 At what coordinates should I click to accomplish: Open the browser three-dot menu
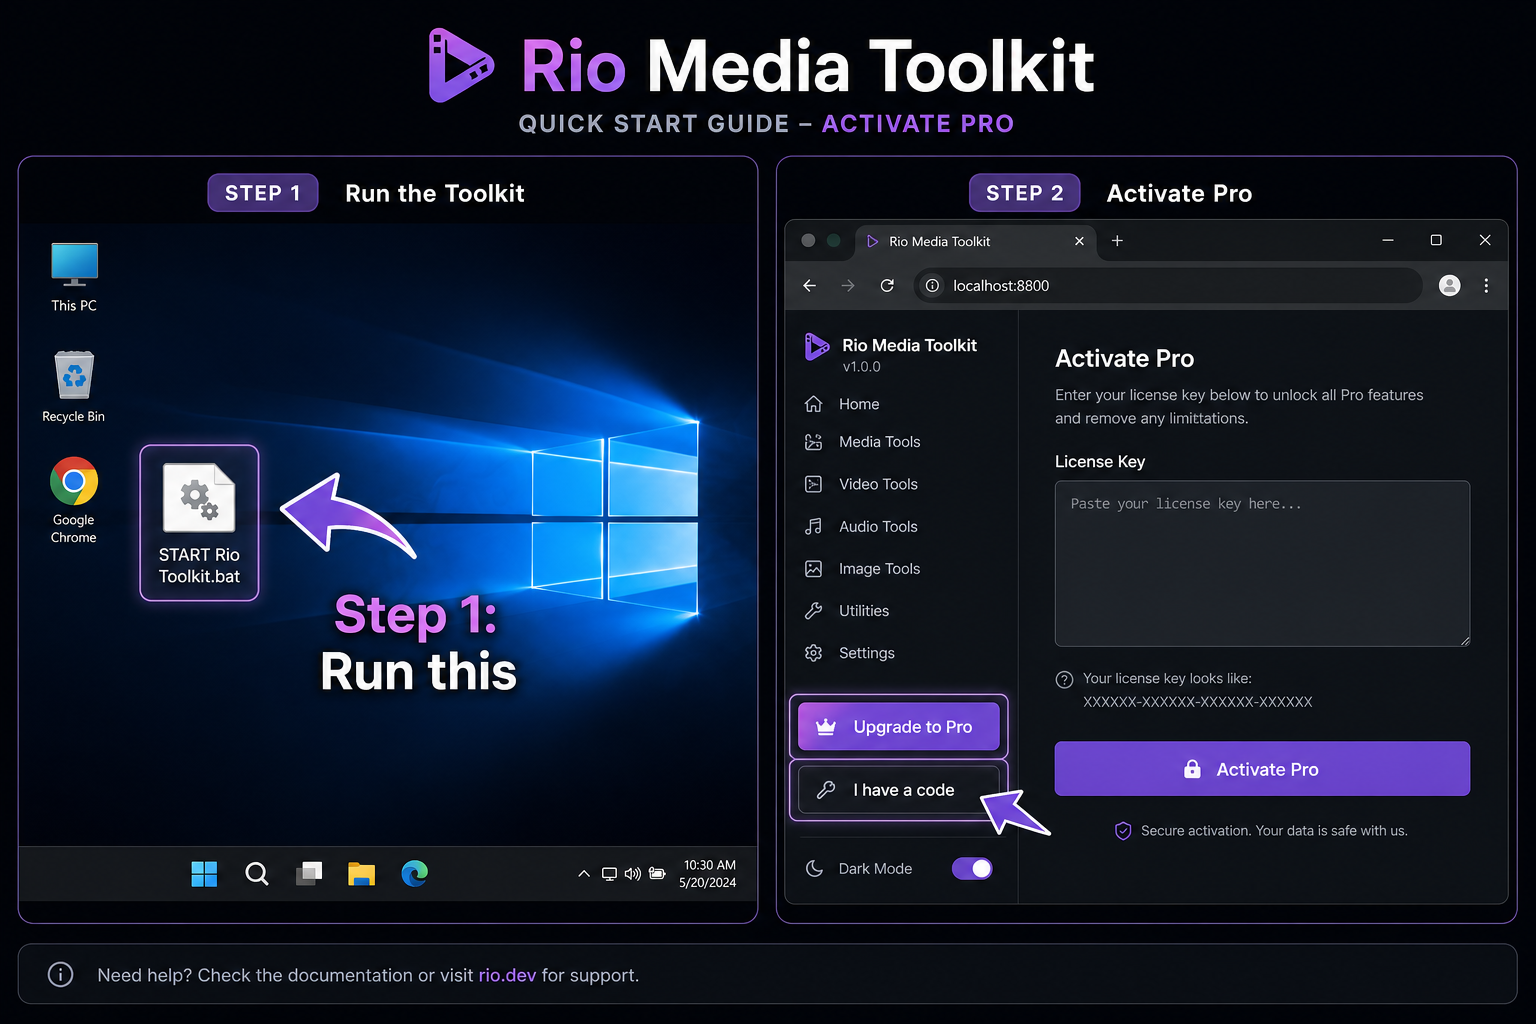pyautogui.click(x=1486, y=286)
